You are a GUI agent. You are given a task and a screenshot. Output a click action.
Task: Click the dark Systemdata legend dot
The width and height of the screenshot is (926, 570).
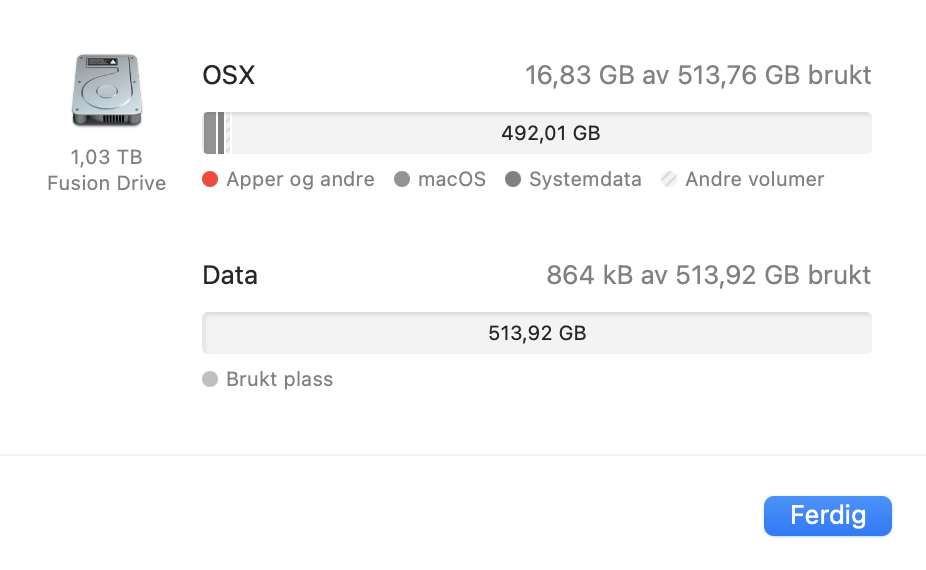coord(513,180)
